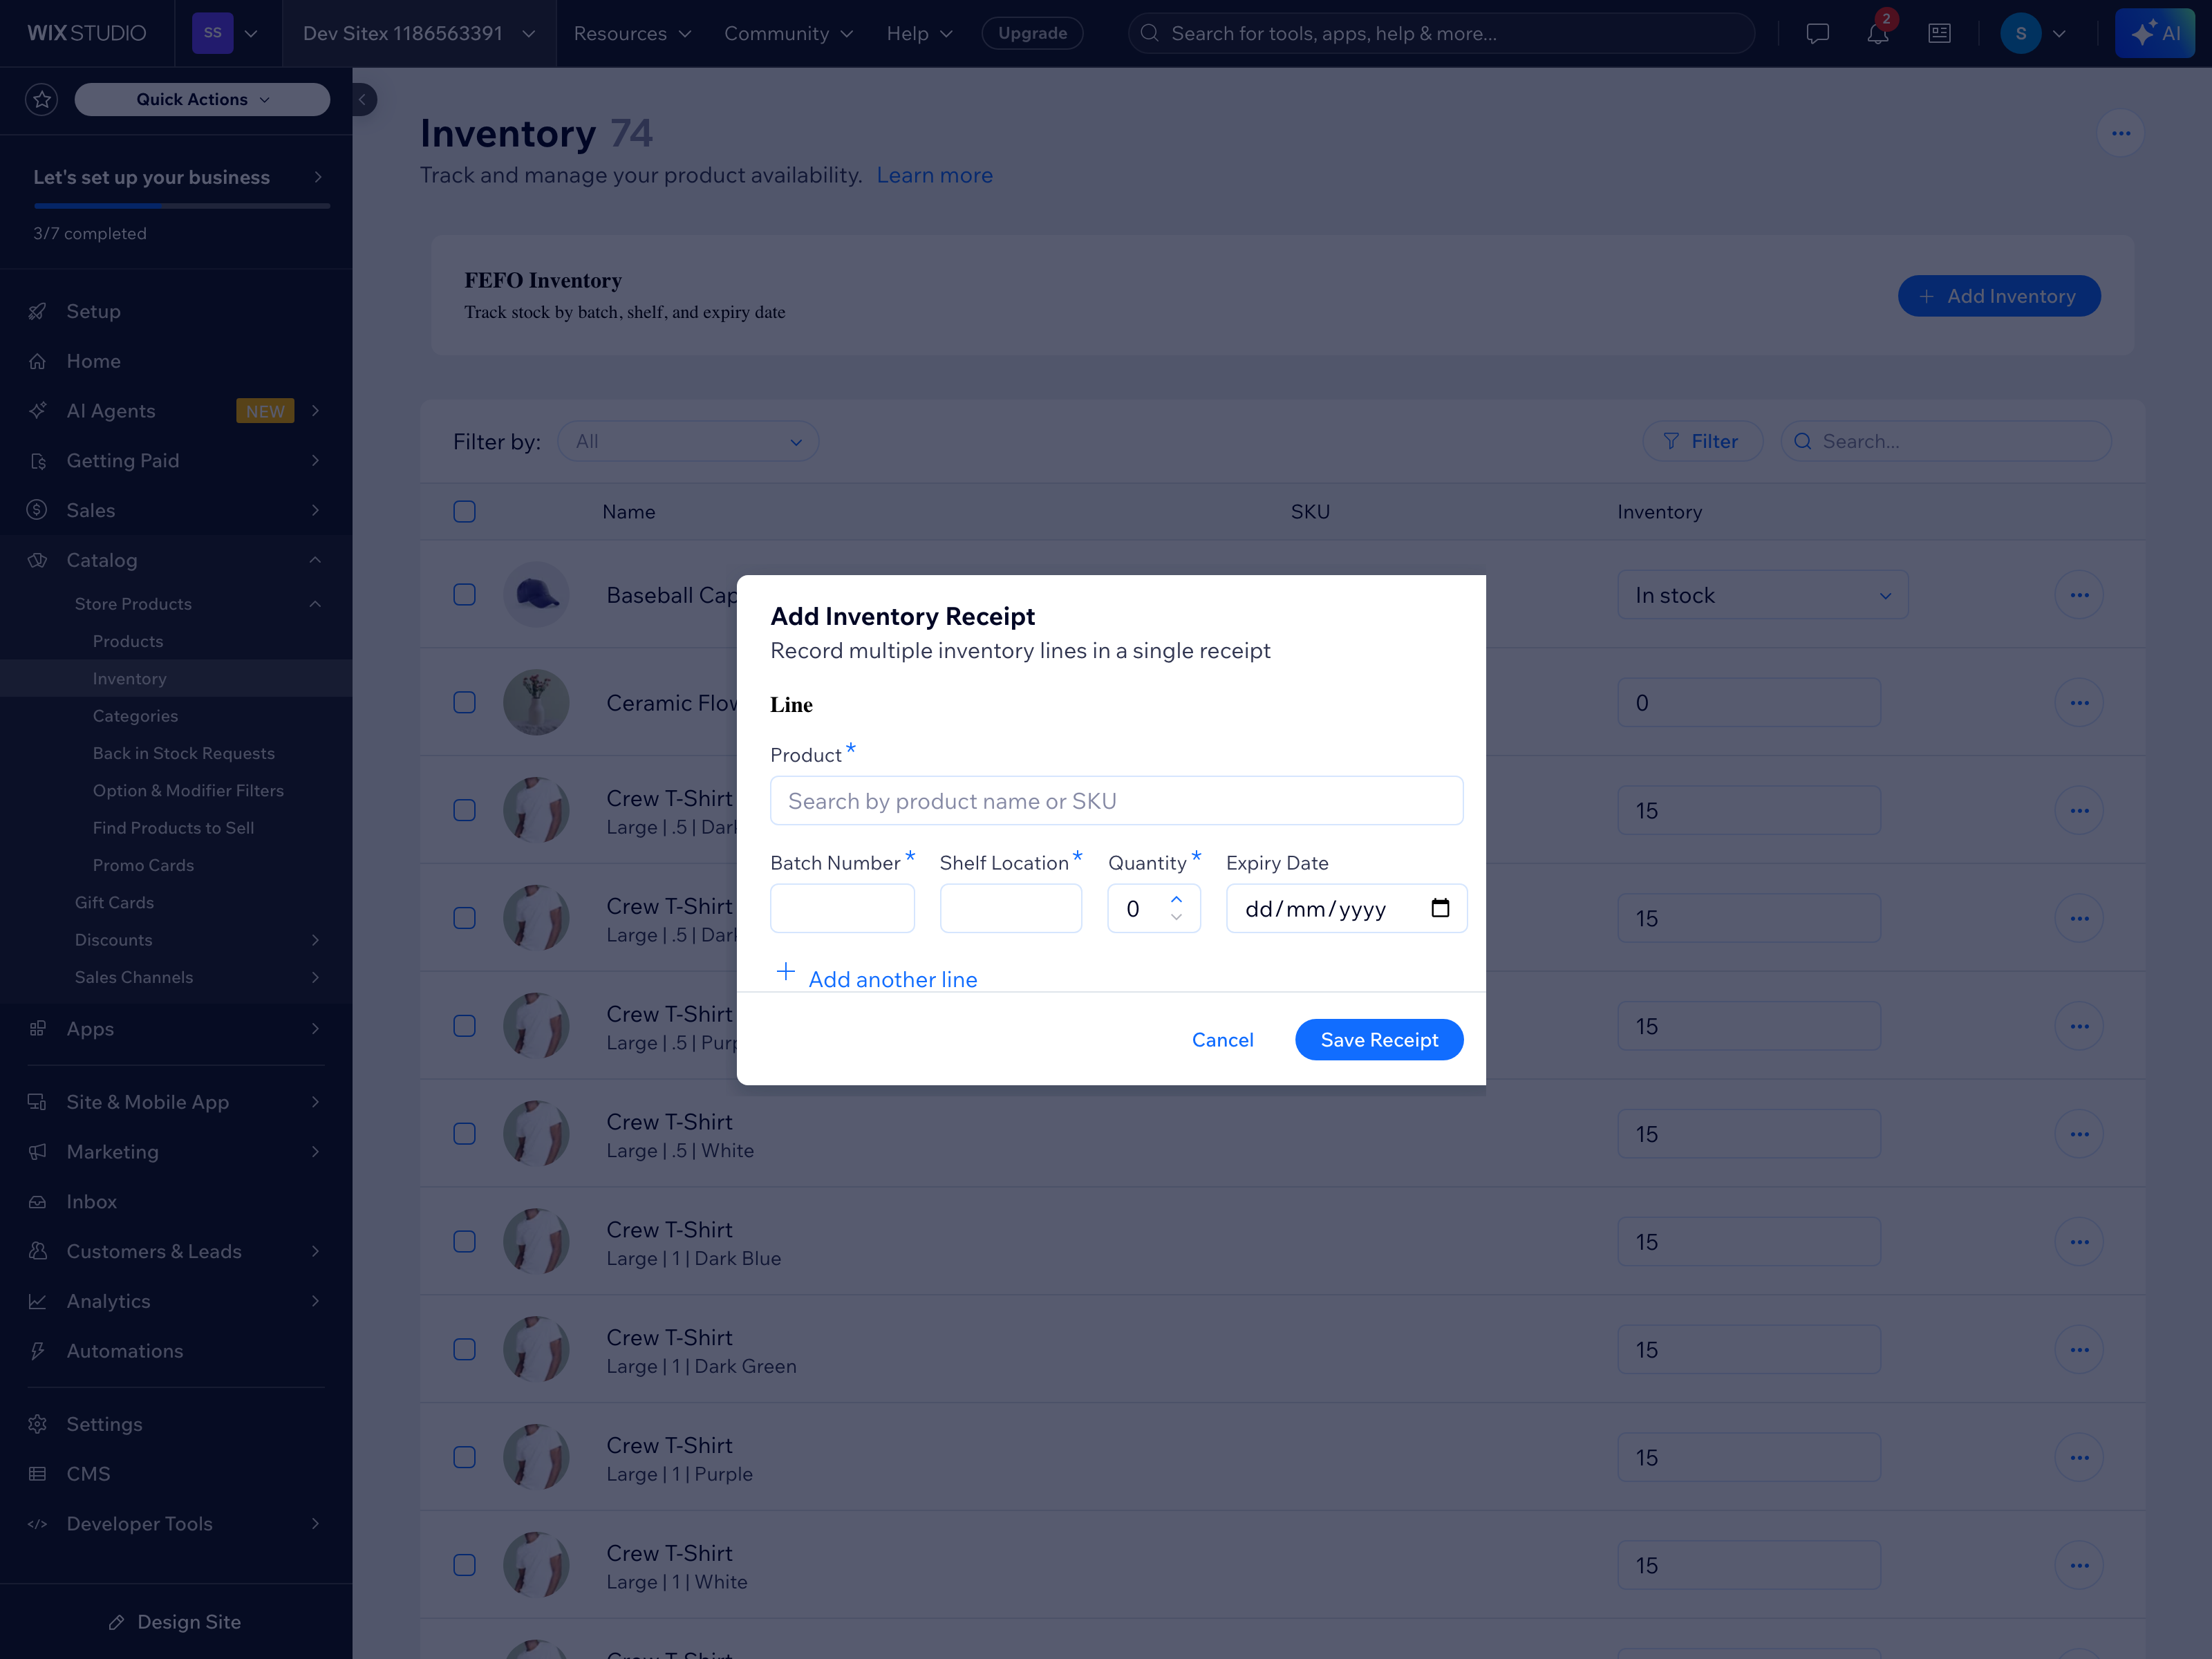Open the chat messages icon in top bar
2212x1659 pixels.
tap(1817, 33)
